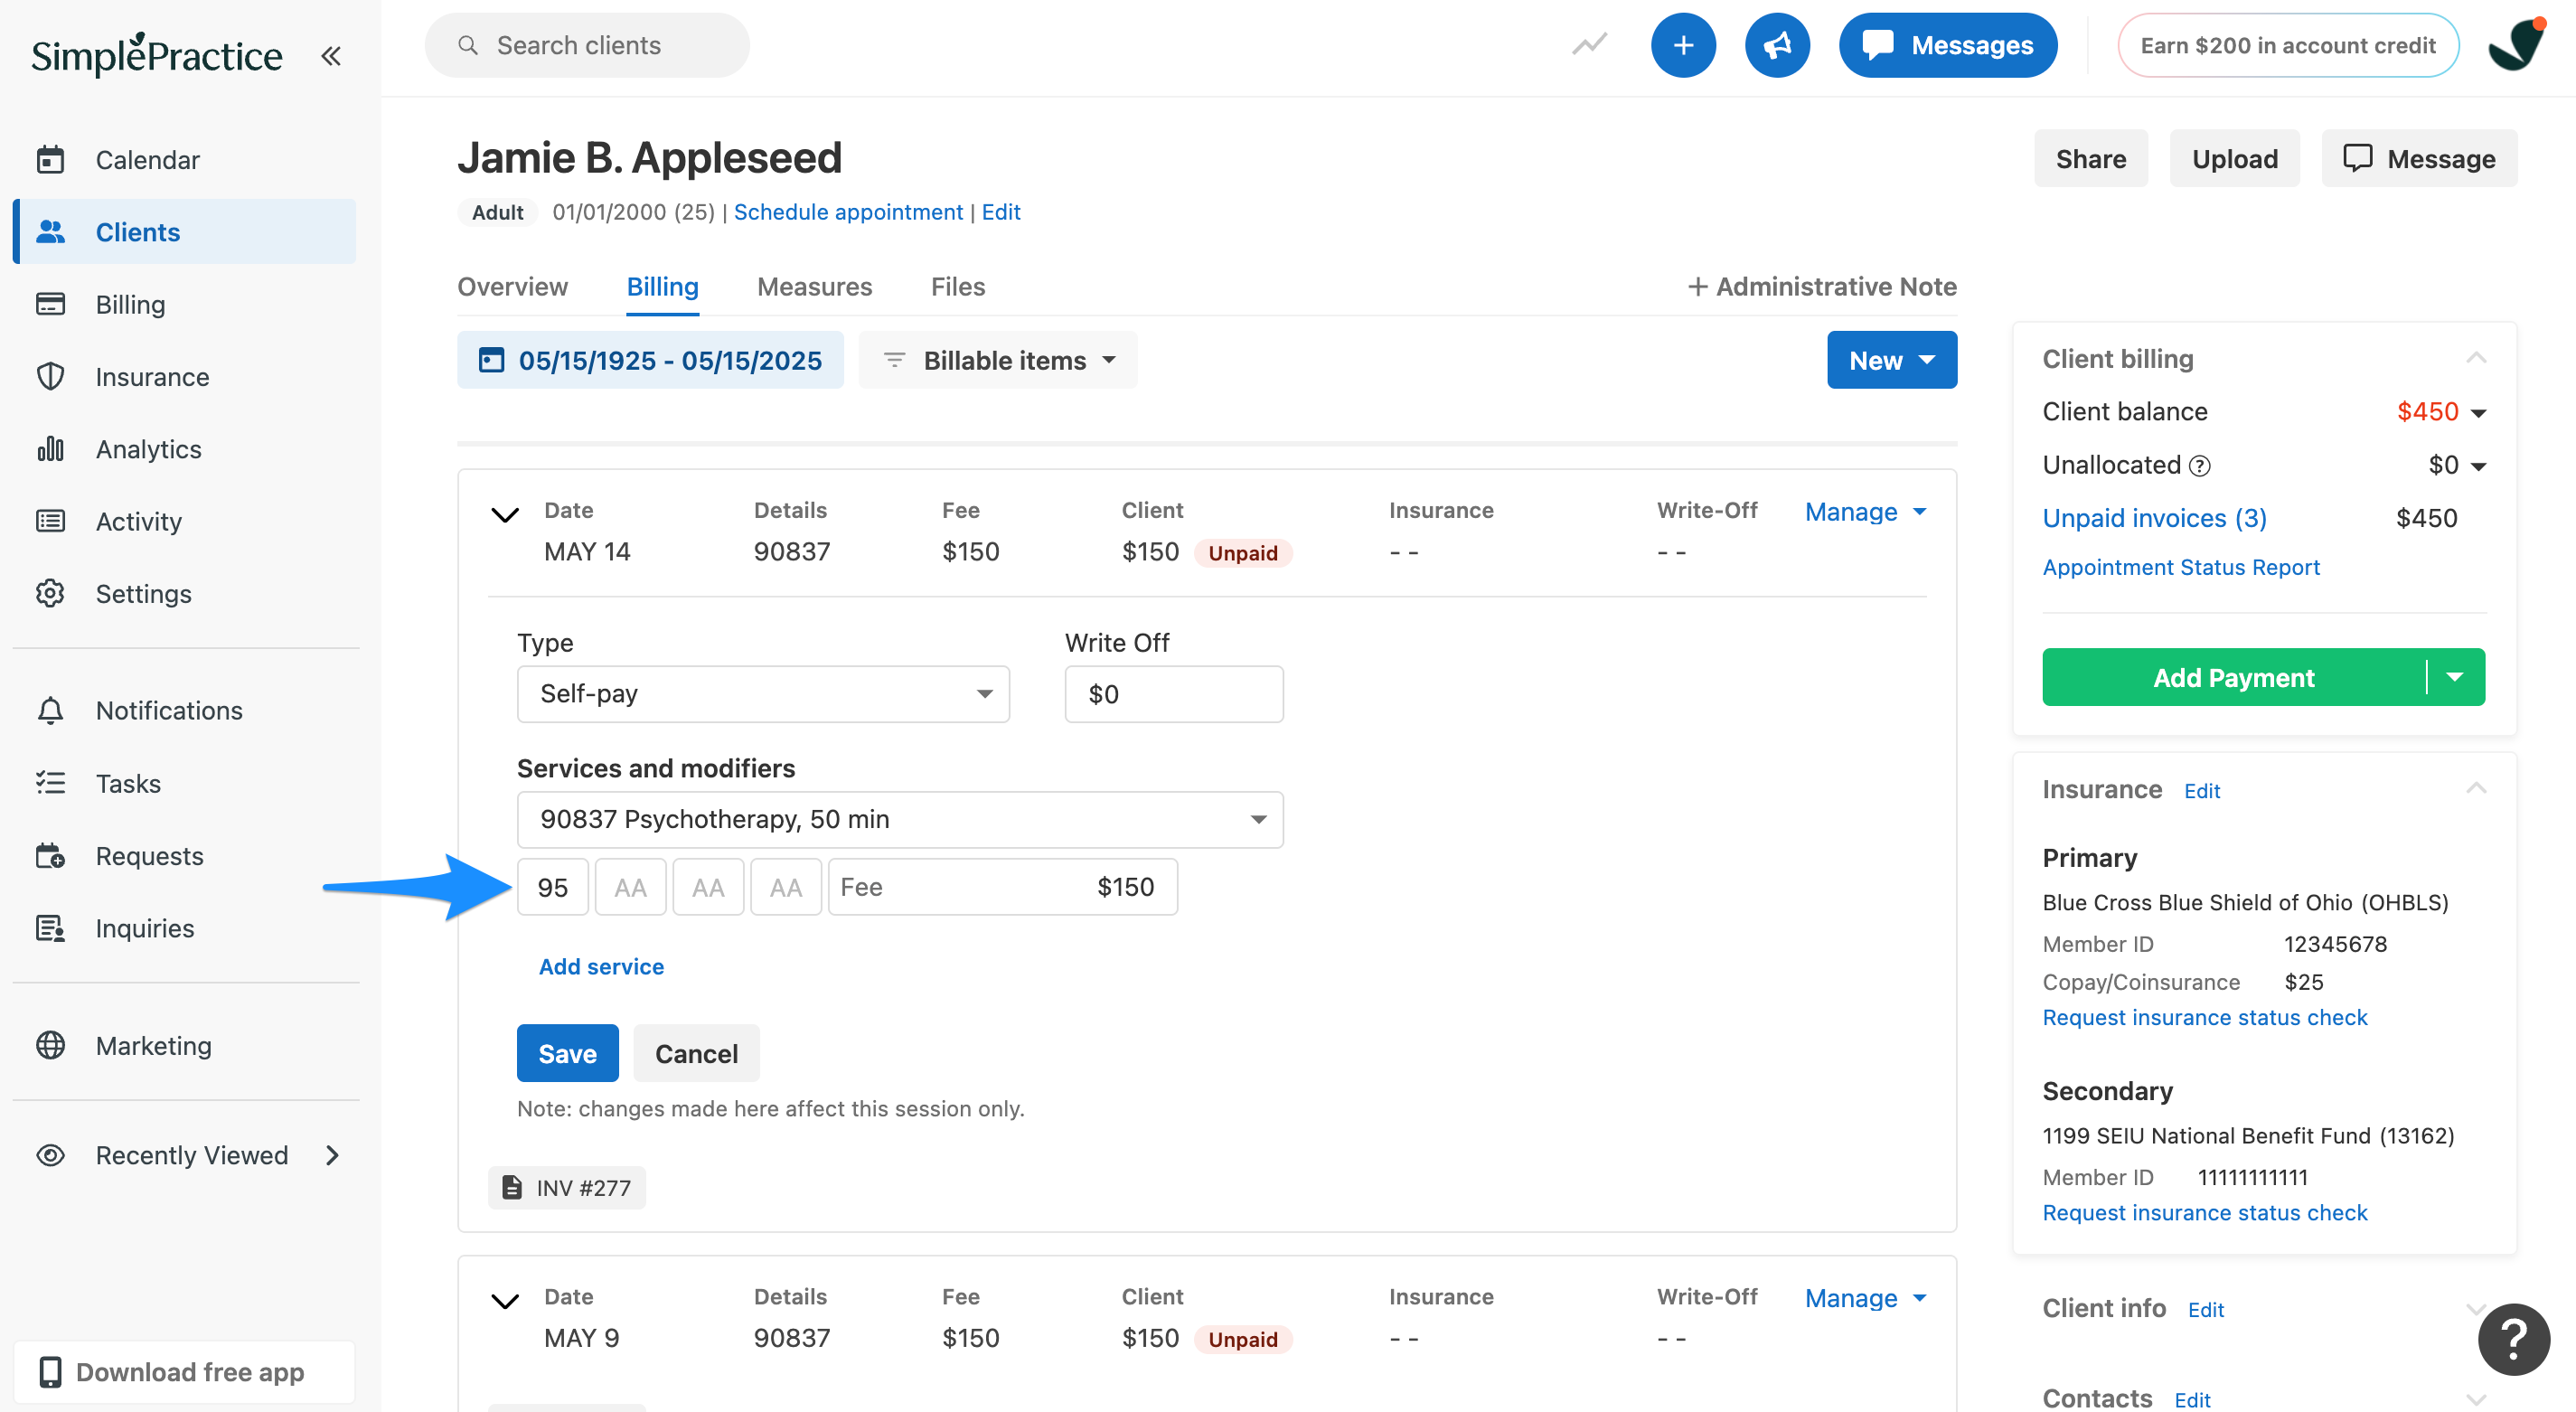Viewport: 2576px width, 1412px height.
Task: Click the Add Payment button
Action: (x=2233, y=677)
